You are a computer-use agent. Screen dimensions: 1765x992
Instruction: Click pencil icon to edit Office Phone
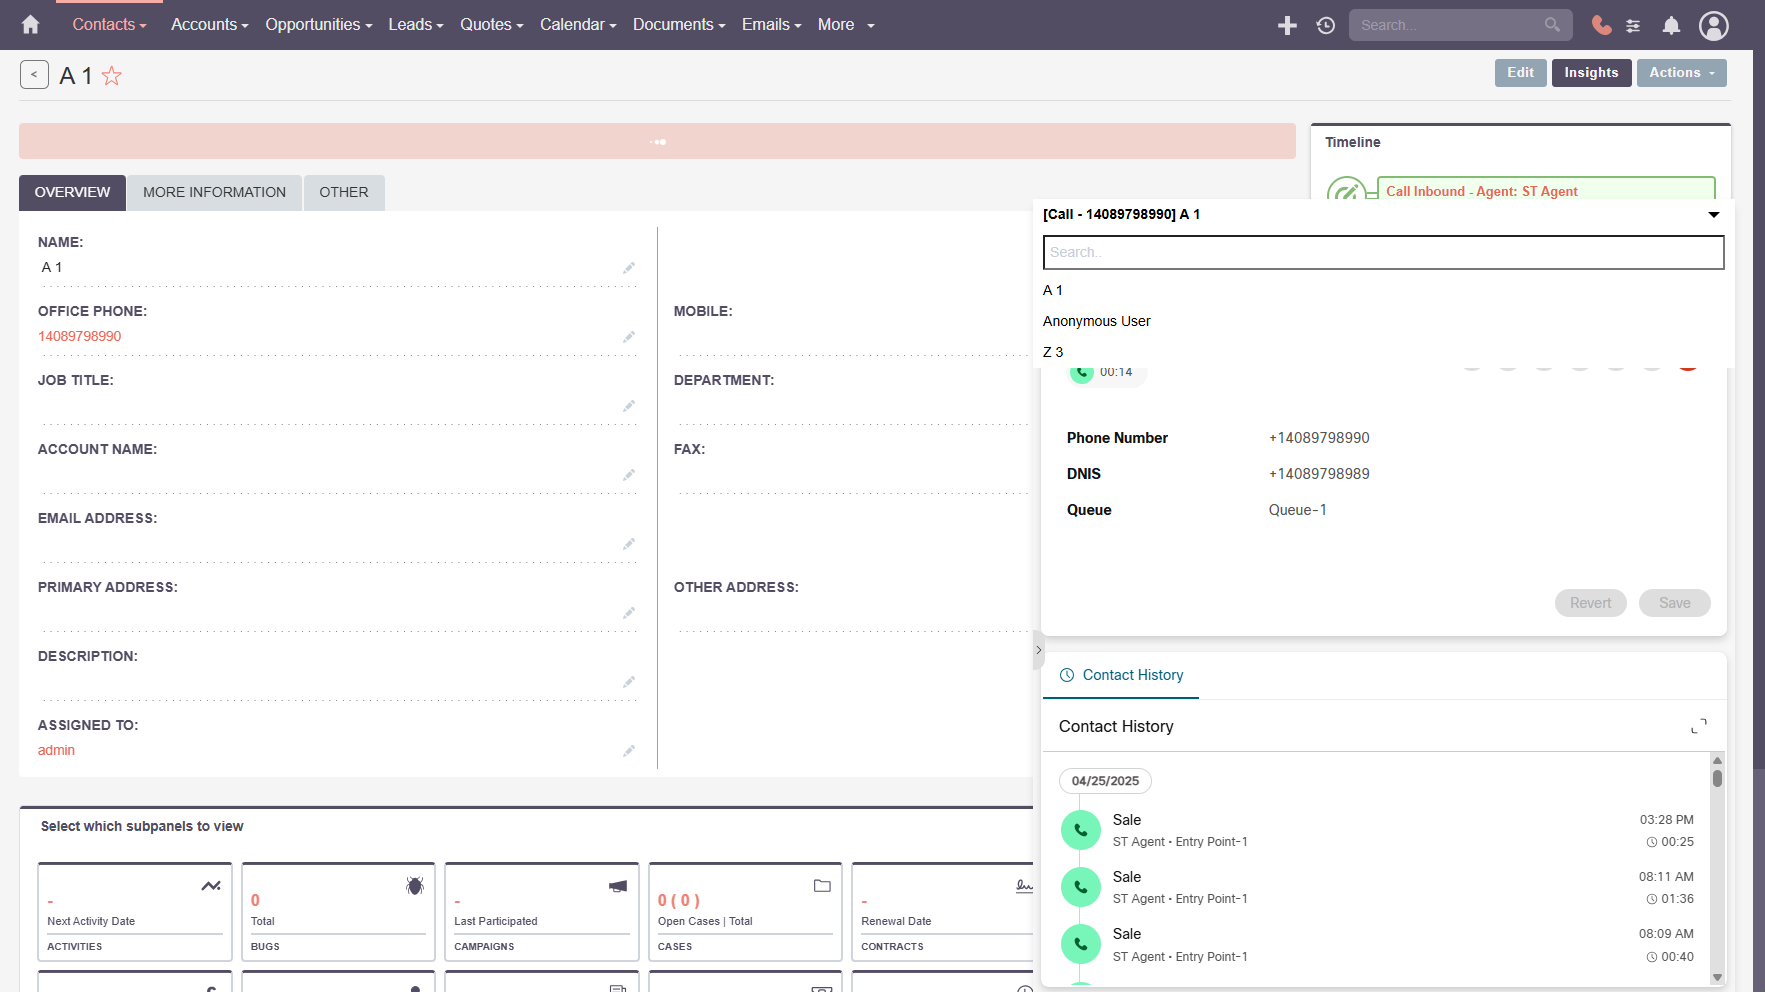point(629,337)
